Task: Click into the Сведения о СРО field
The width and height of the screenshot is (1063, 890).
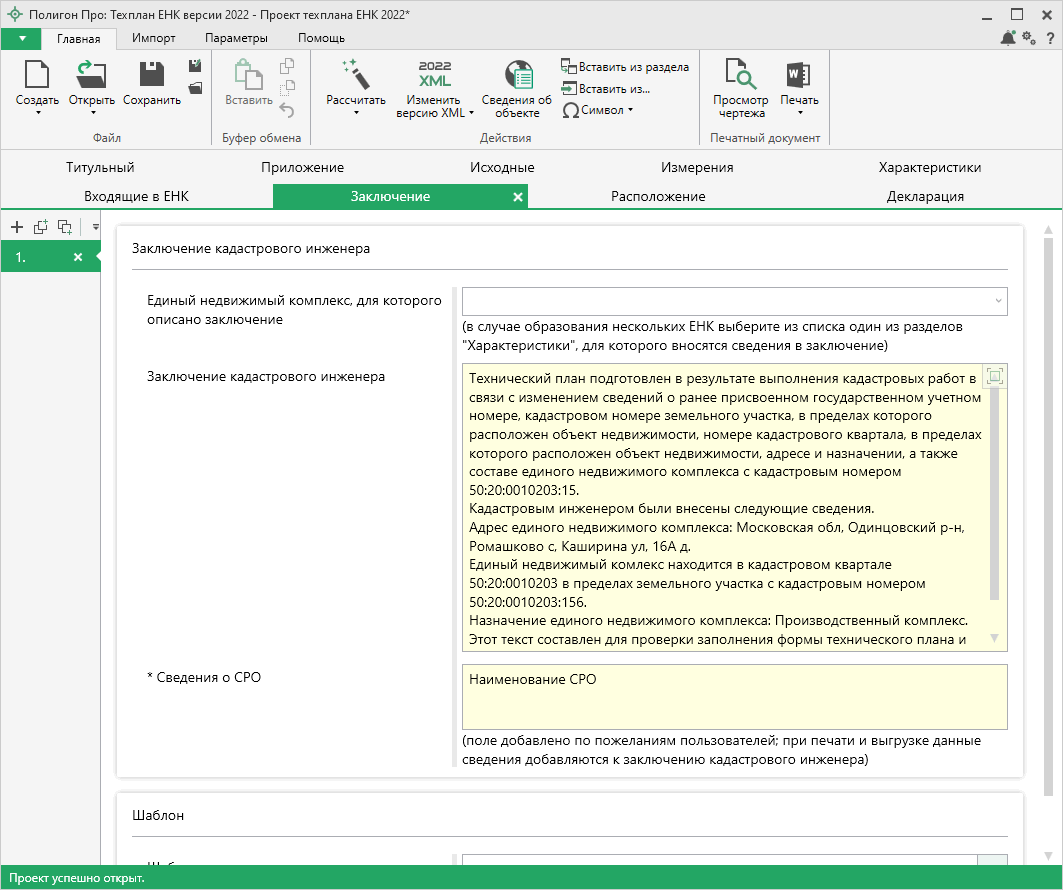Action: click(x=734, y=697)
